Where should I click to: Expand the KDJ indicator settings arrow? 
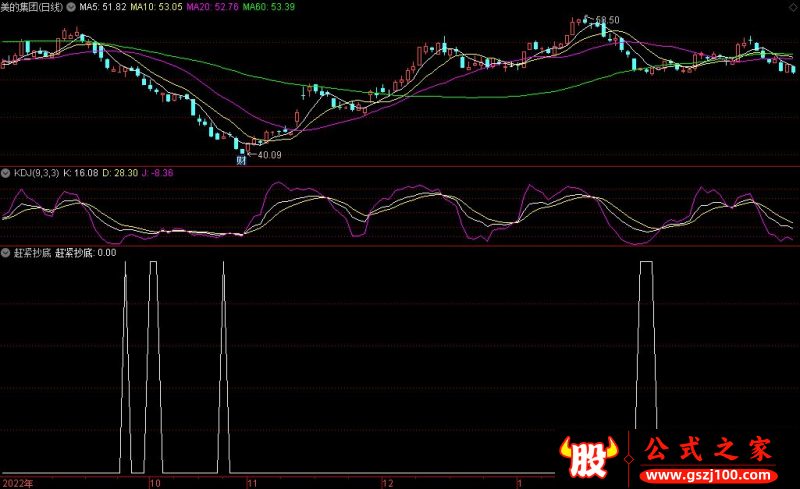6,173
